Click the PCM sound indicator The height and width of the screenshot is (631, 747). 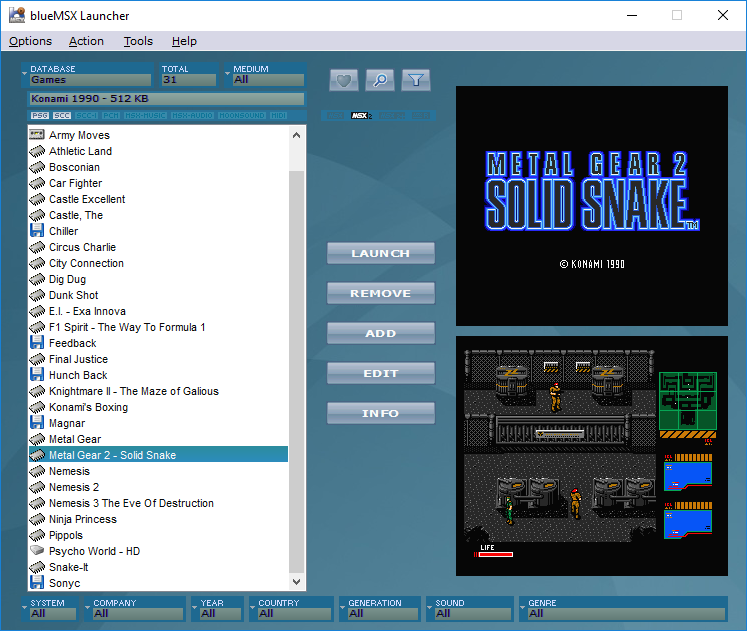(x=111, y=116)
